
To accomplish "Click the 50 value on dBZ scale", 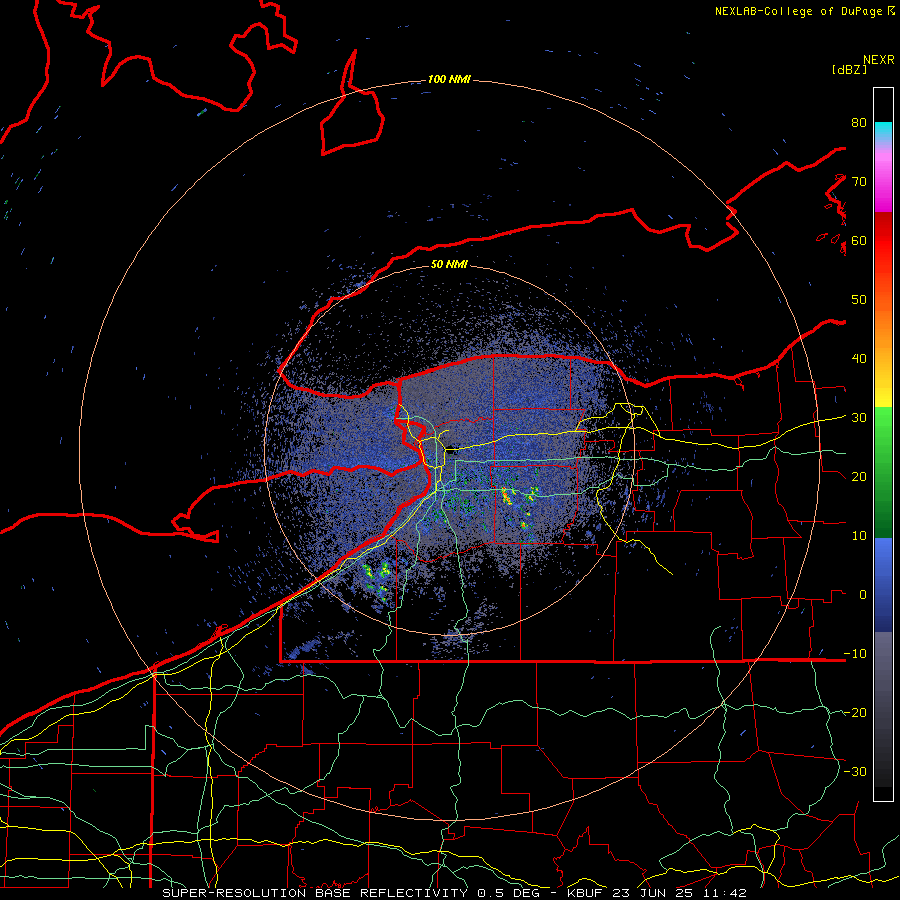I will [x=859, y=300].
